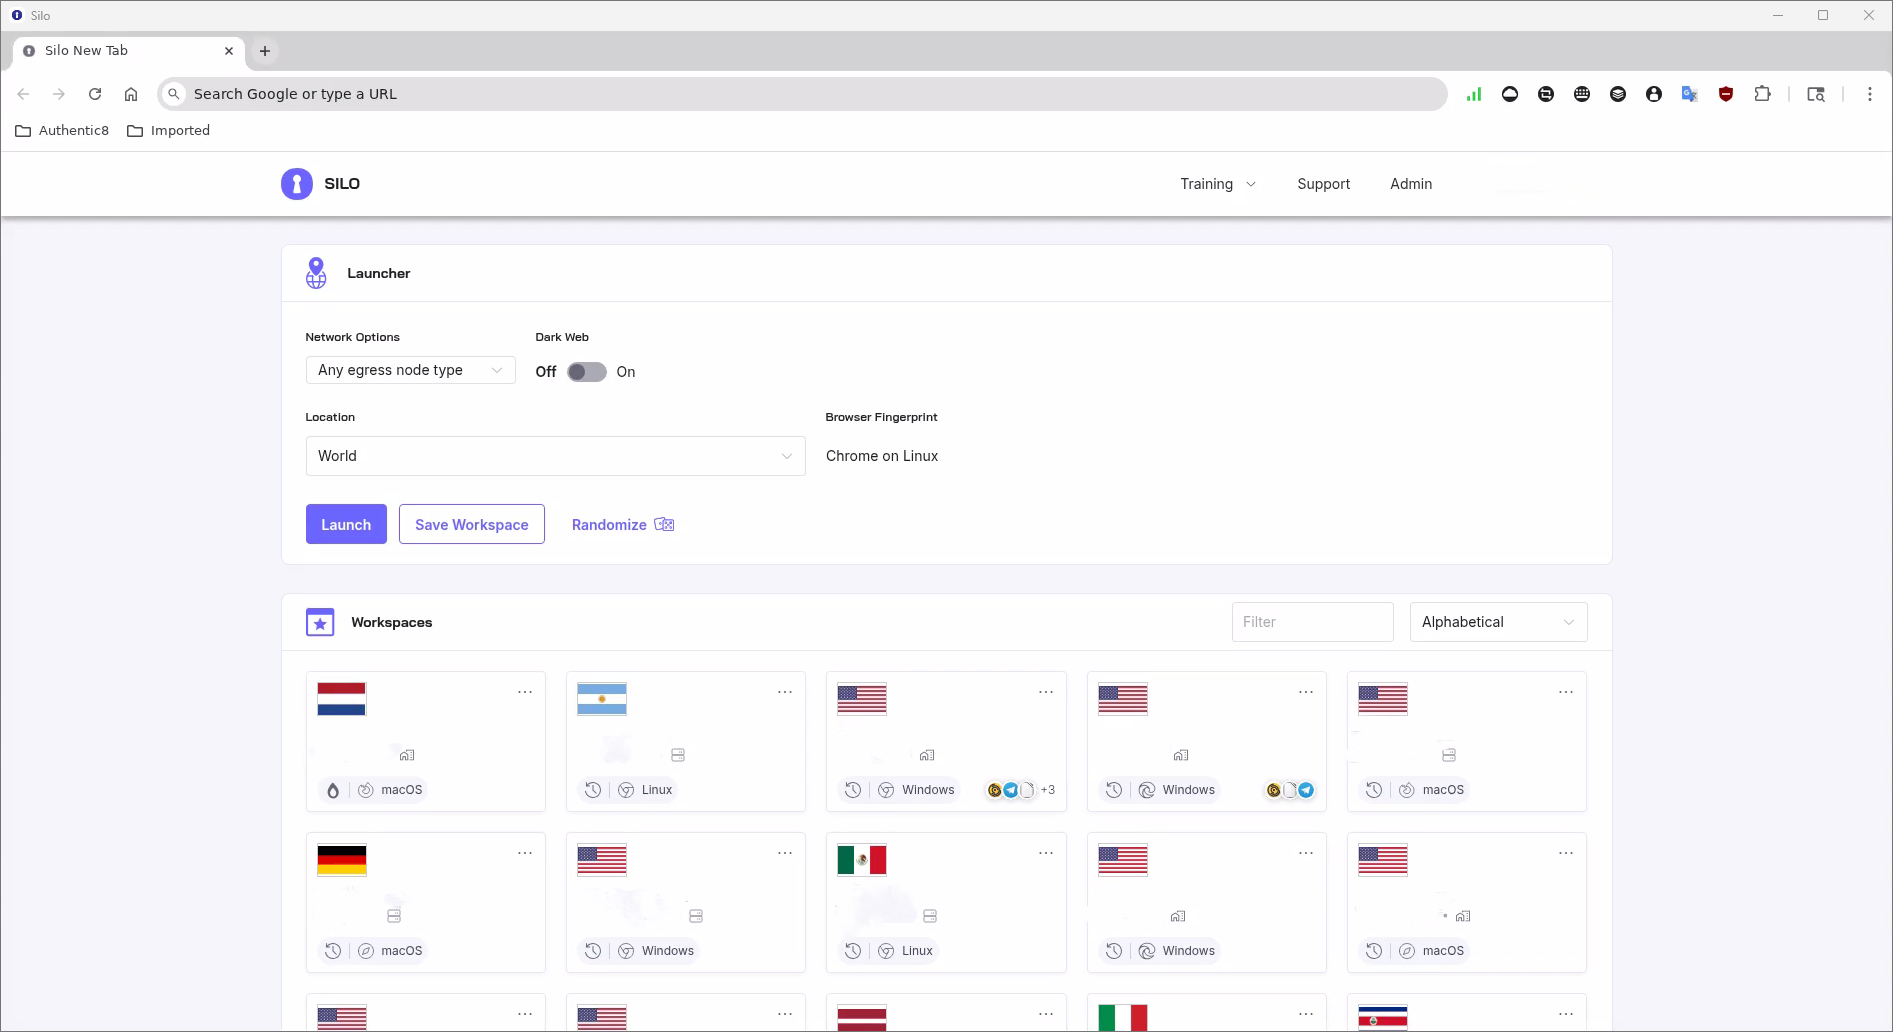
Task: Open the Argentina flag workspace
Action: click(x=602, y=699)
